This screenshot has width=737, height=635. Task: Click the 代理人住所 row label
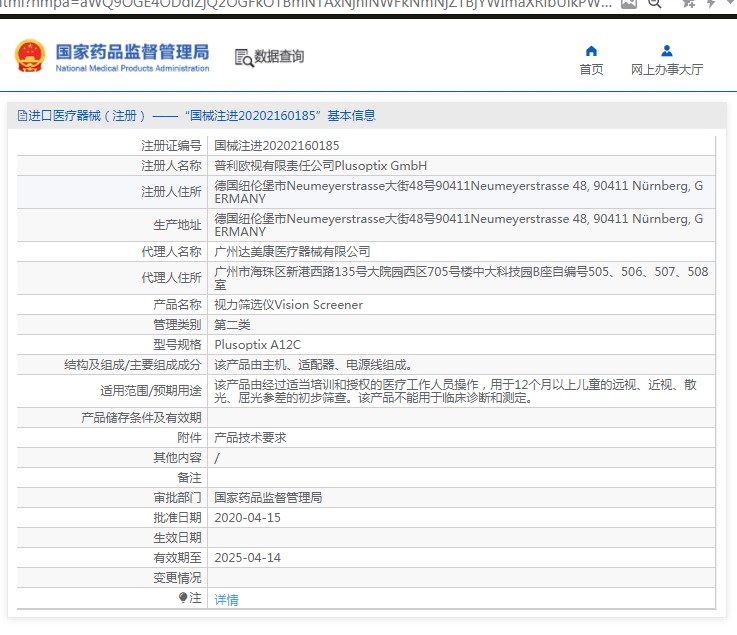[x=171, y=278]
